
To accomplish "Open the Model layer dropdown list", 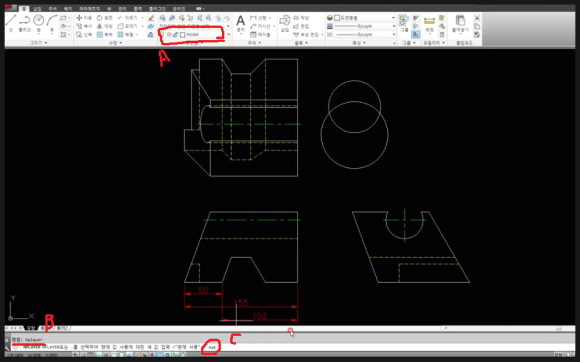I will coord(228,34).
